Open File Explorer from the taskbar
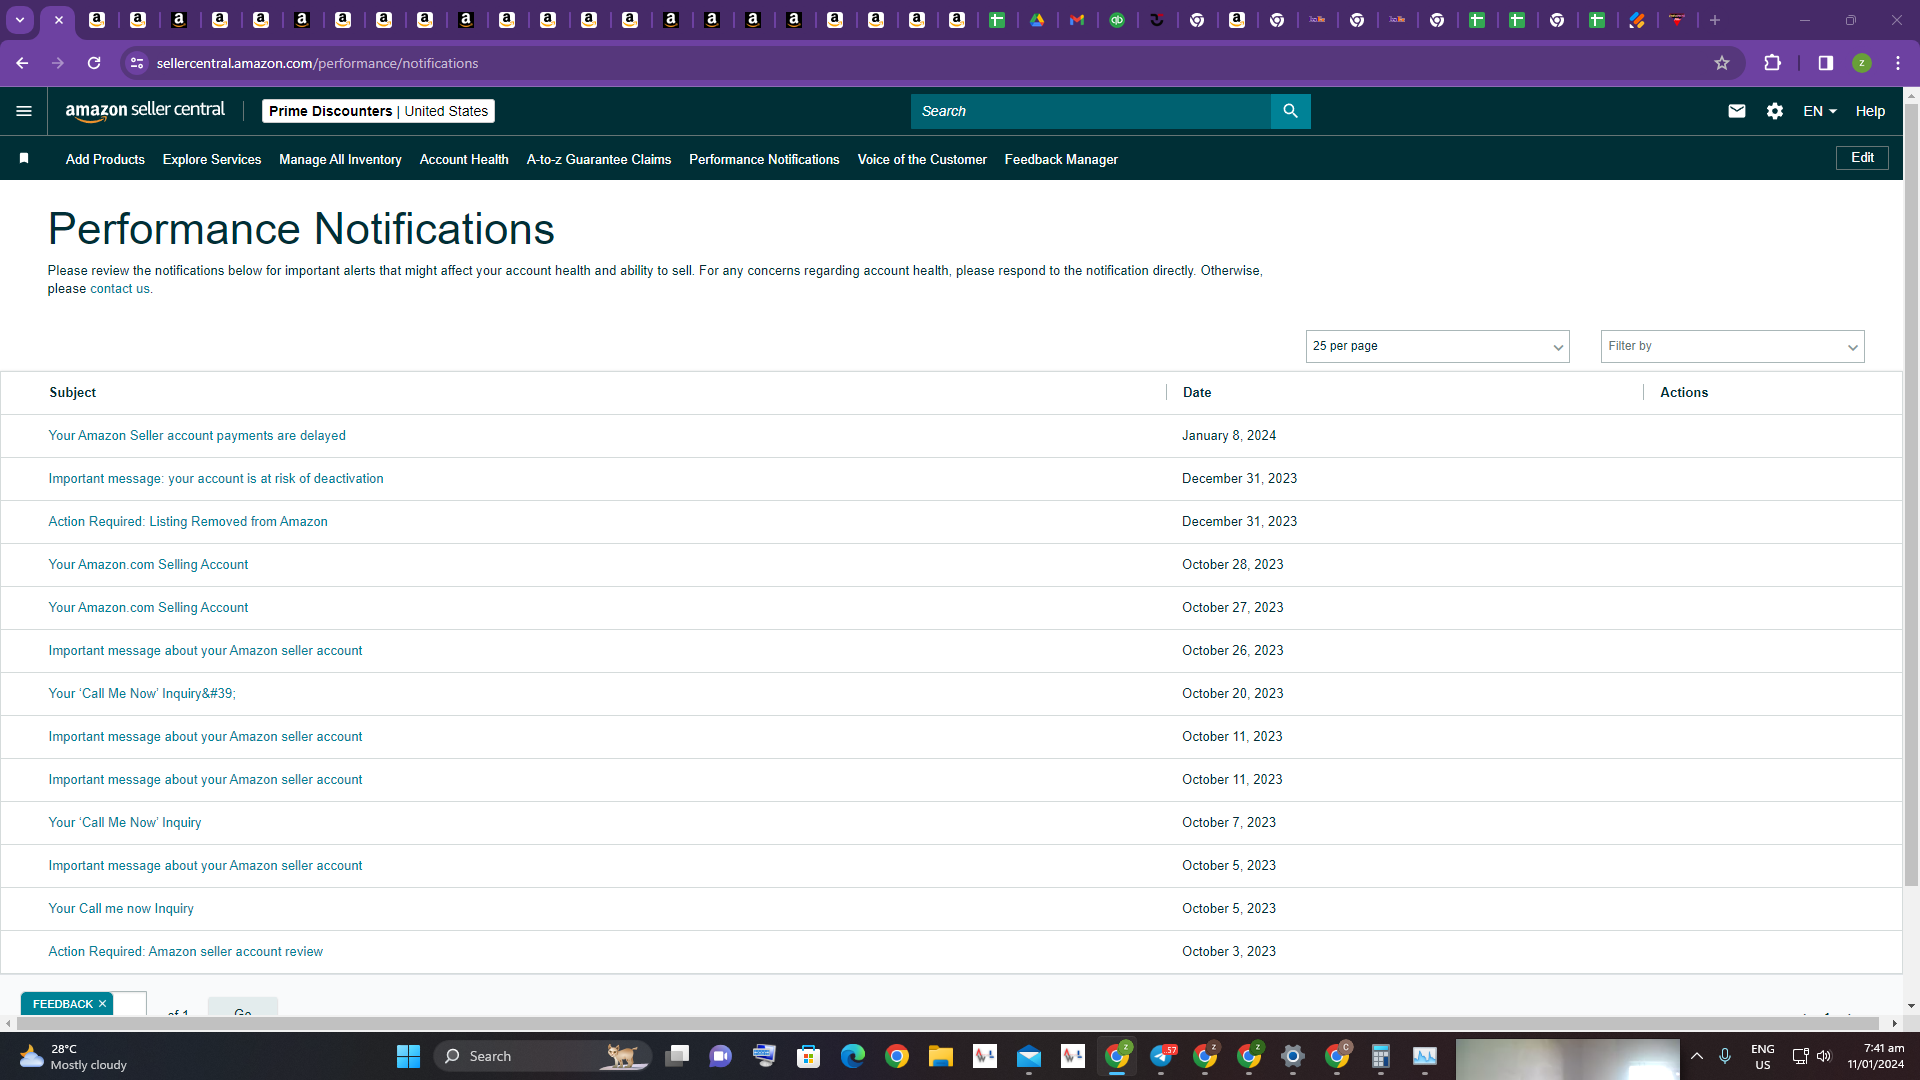 click(x=941, y=1056)
